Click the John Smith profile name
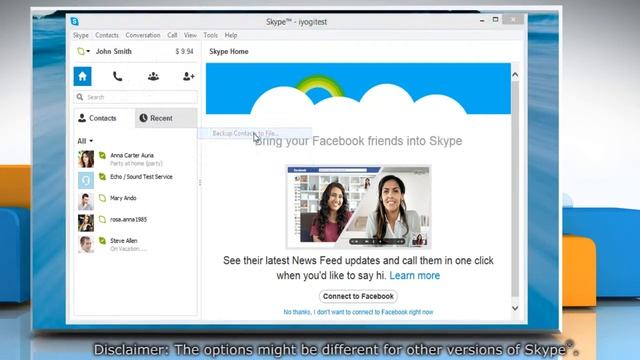The width and height of the screenshot is (640, 360). coord(114,51)
